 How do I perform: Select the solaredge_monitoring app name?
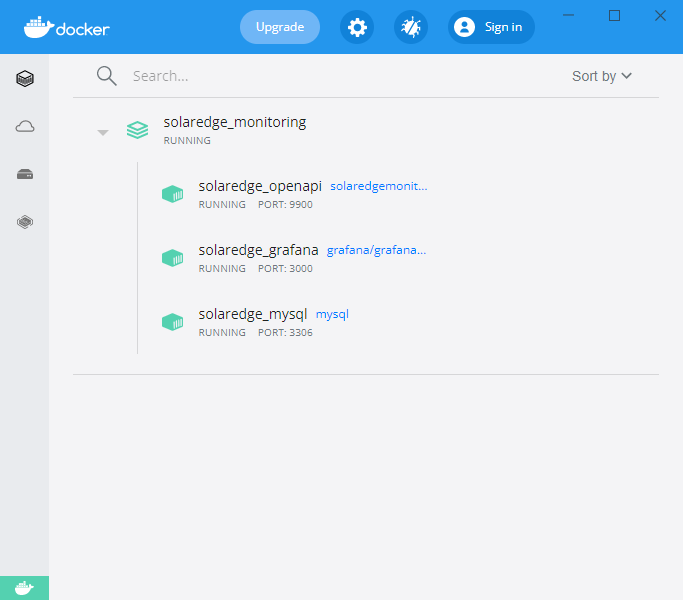235,122
